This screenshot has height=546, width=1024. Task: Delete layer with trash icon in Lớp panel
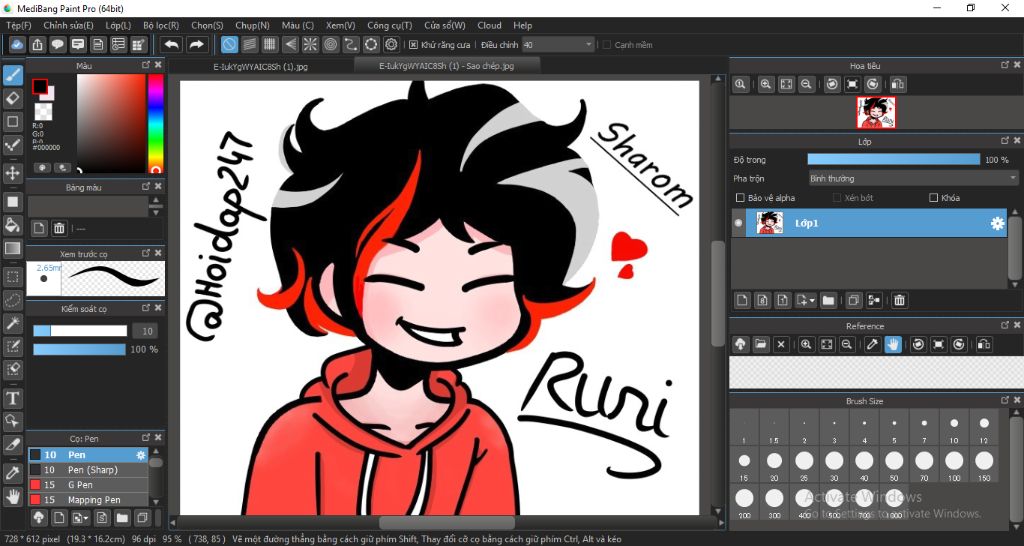[899, 300]
